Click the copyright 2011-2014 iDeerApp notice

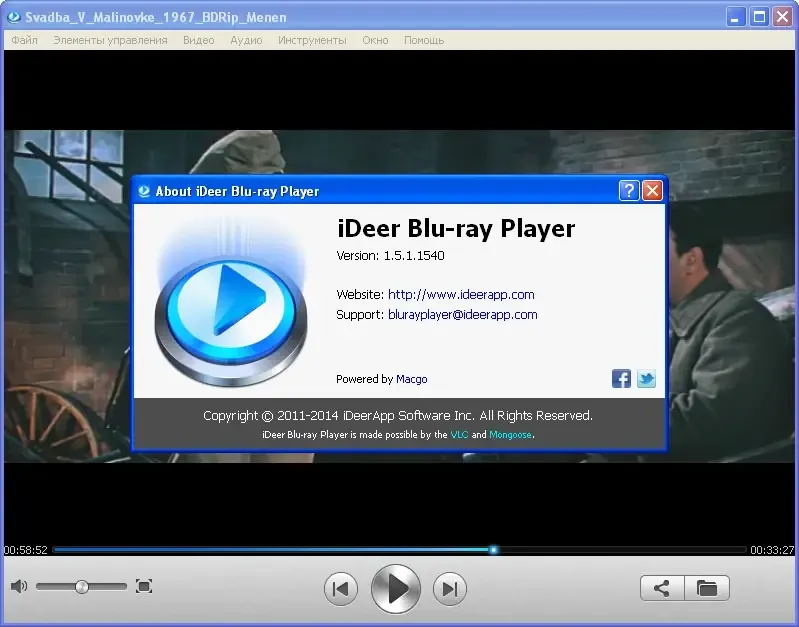click(398, 415)
